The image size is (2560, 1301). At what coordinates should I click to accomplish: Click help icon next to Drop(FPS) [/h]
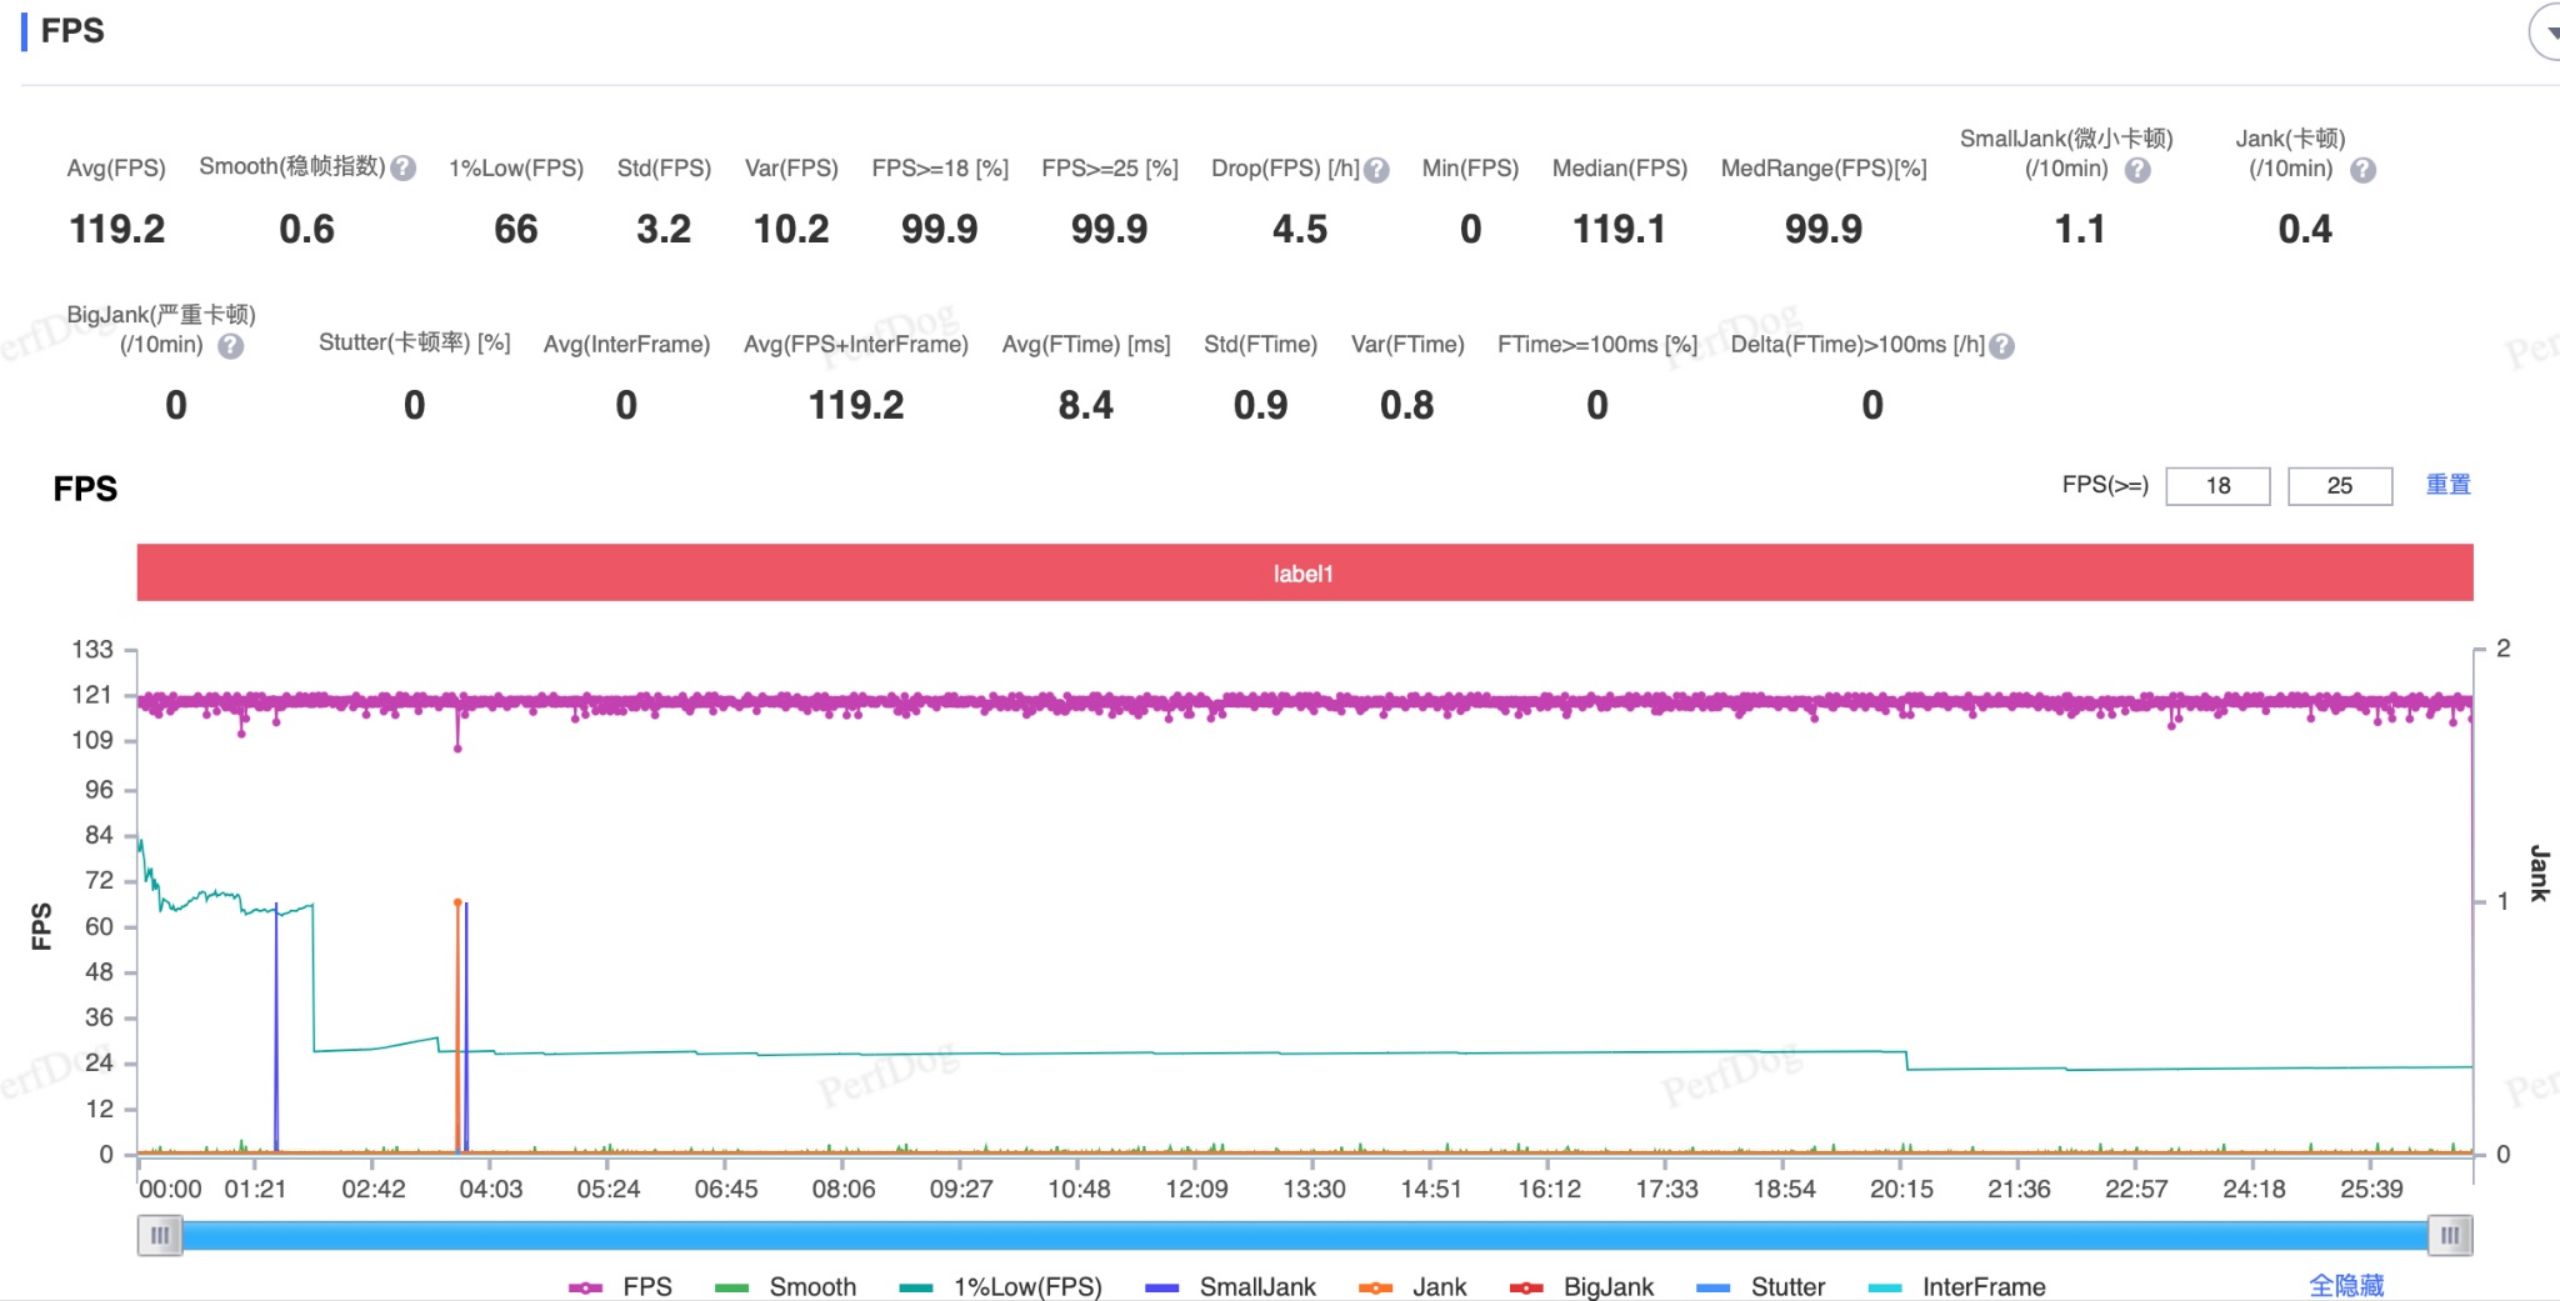click(1377, 170)
